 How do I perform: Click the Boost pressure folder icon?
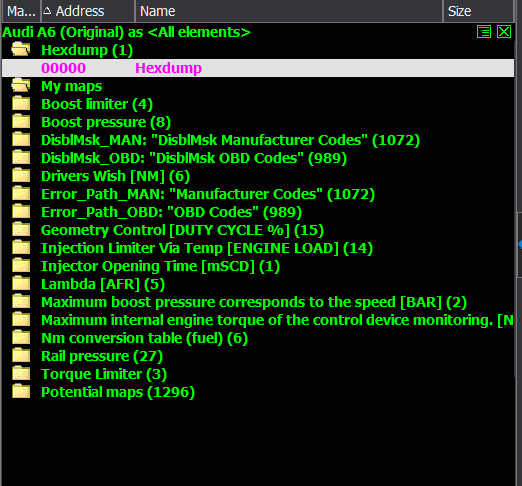click(21, 122)
